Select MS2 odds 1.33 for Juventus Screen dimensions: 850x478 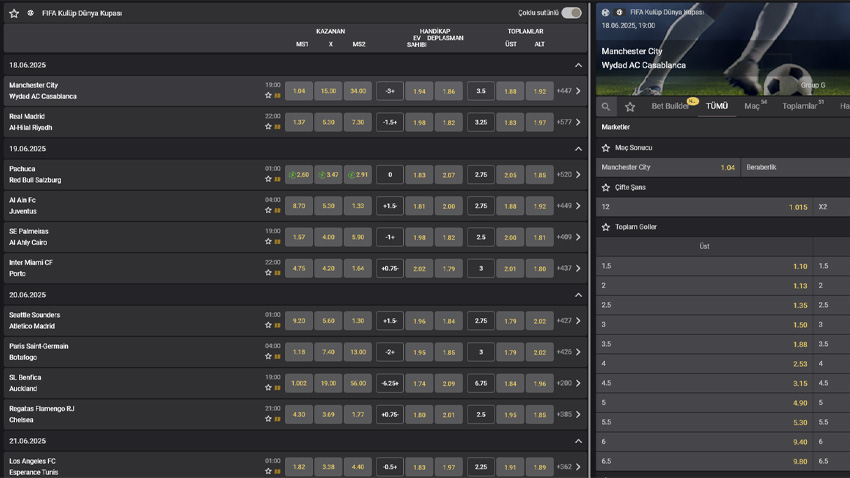tap(358, 206)
